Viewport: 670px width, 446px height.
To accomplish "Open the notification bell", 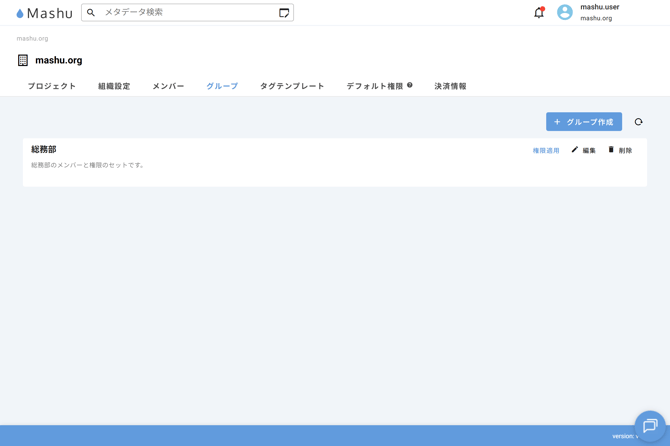I will pos(539,13).
